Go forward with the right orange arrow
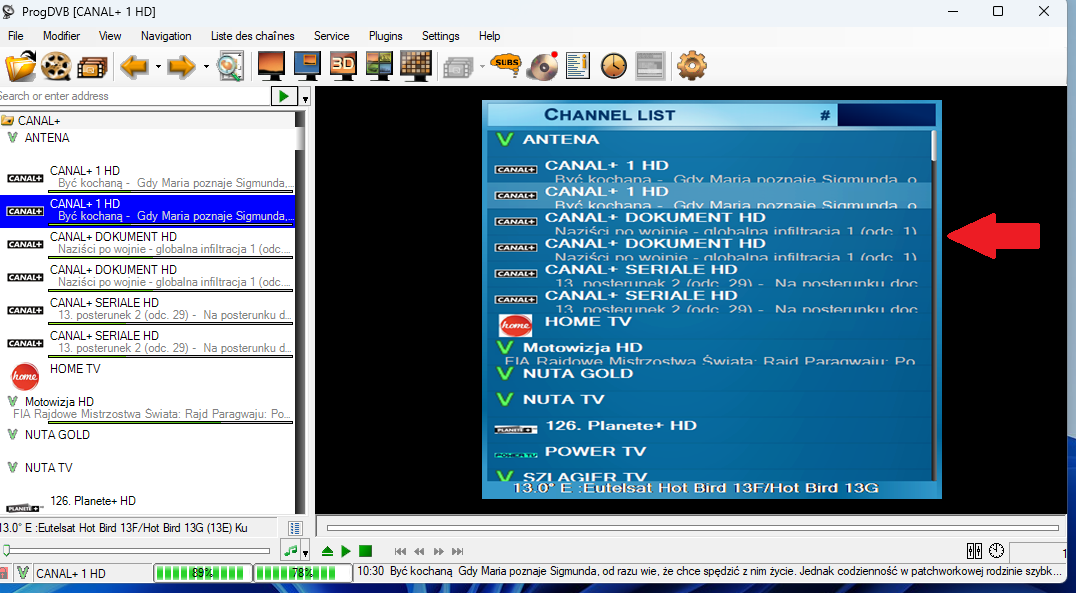This screenshot has width=1076, height=593. coord(182,67)
